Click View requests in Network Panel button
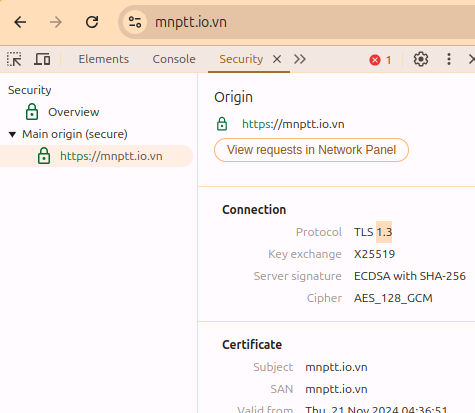 coord(311,150)
